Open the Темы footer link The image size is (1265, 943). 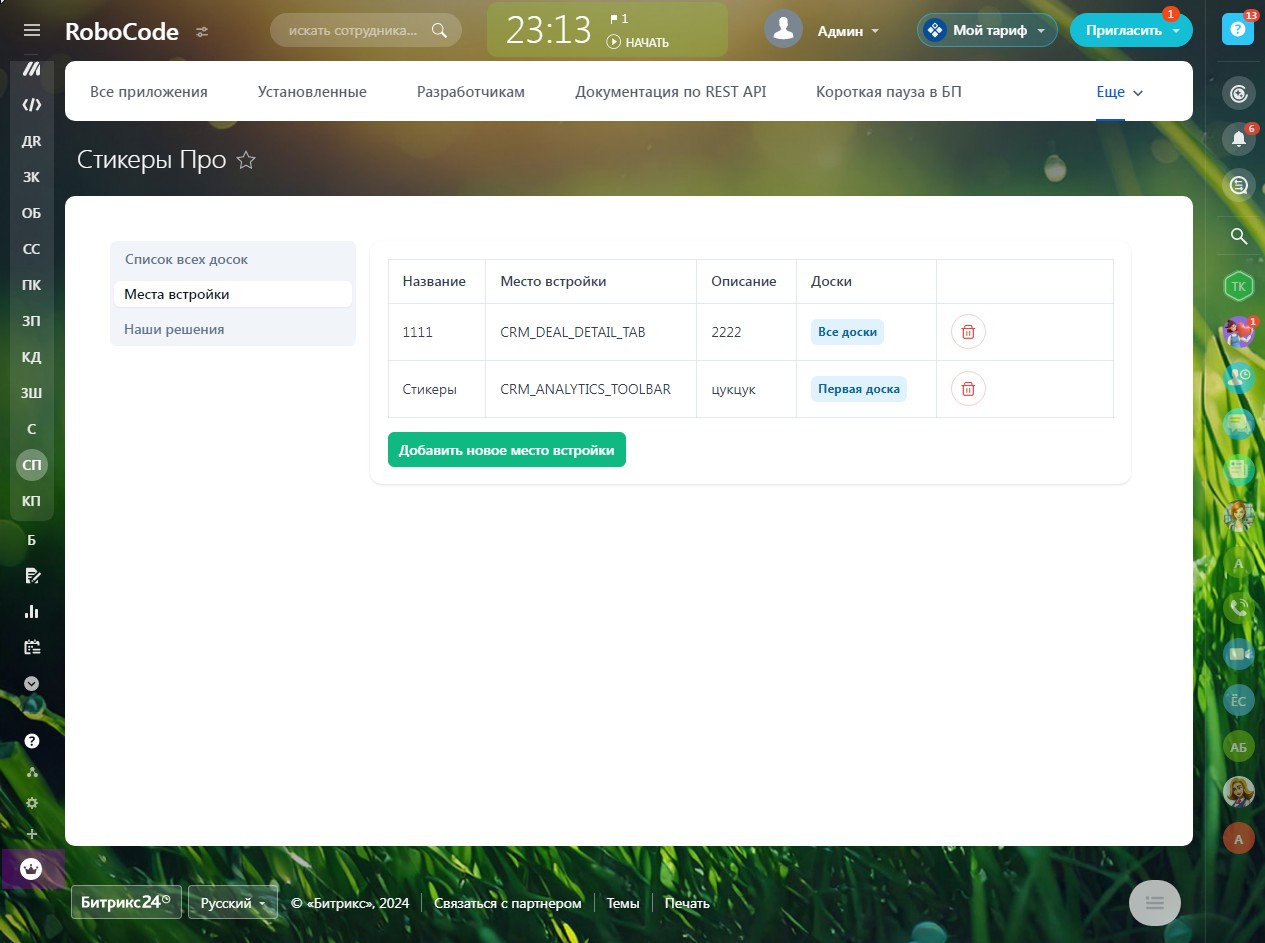(x=623, y=903)
